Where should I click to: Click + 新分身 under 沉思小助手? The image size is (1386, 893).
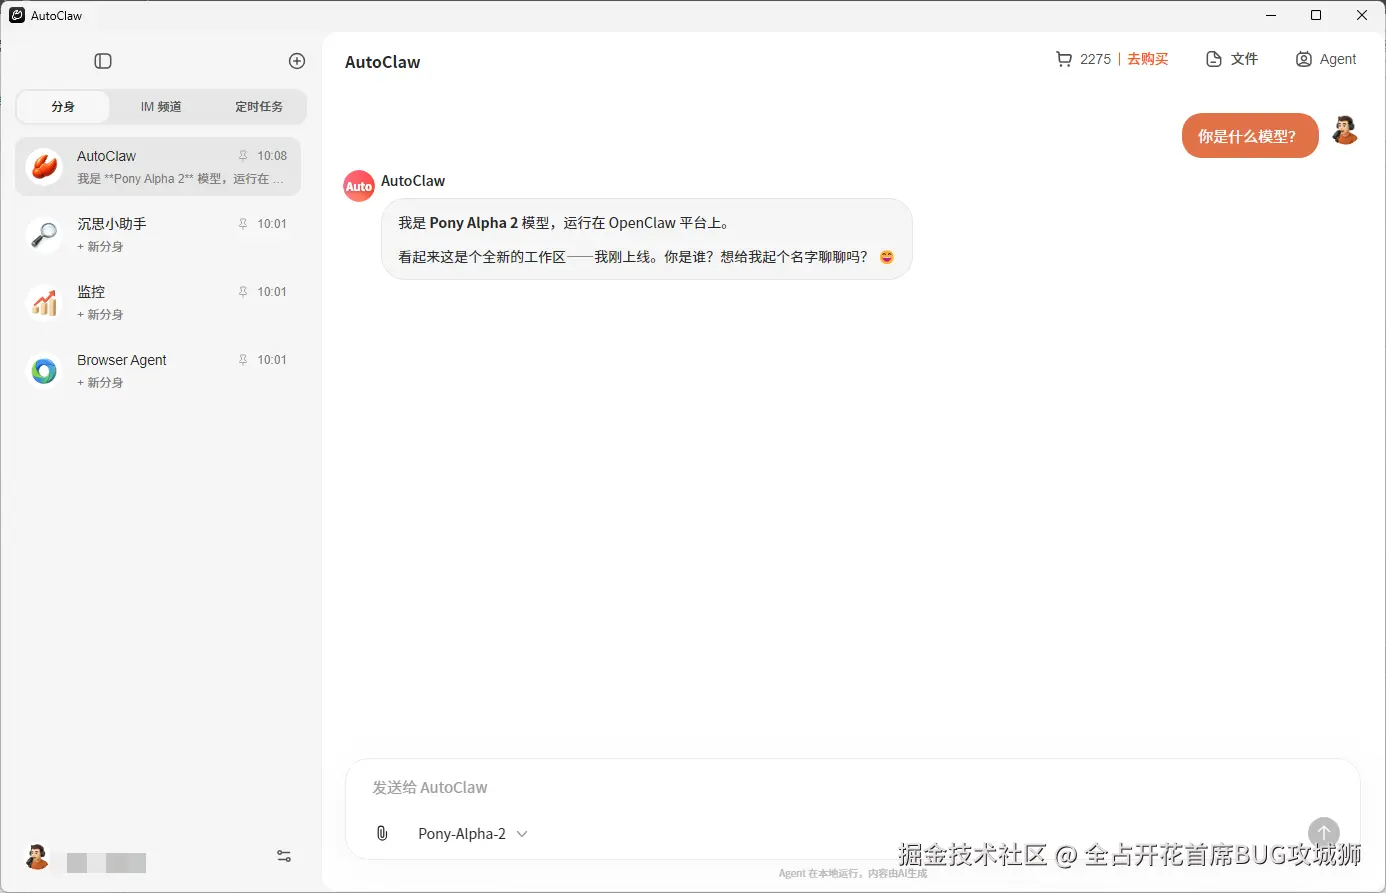click(x=100, y=246)
